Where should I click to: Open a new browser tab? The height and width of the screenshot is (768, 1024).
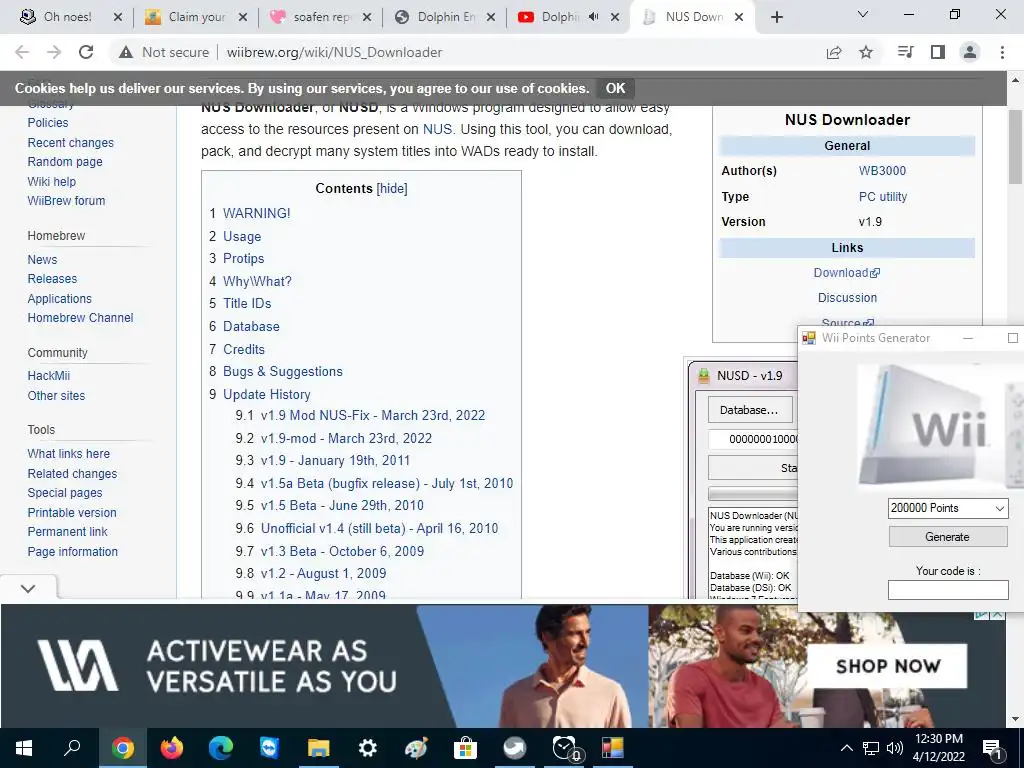776,17
